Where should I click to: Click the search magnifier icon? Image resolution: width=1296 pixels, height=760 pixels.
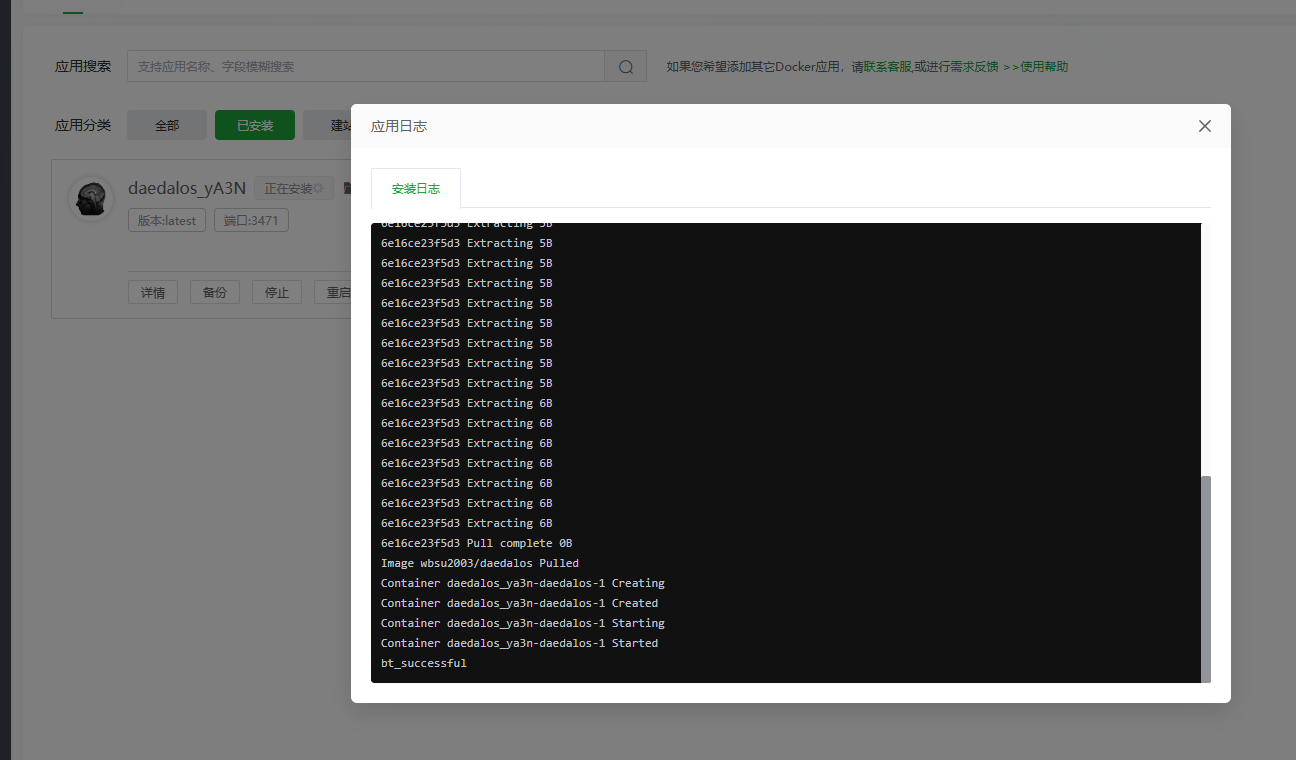[626, 67]
